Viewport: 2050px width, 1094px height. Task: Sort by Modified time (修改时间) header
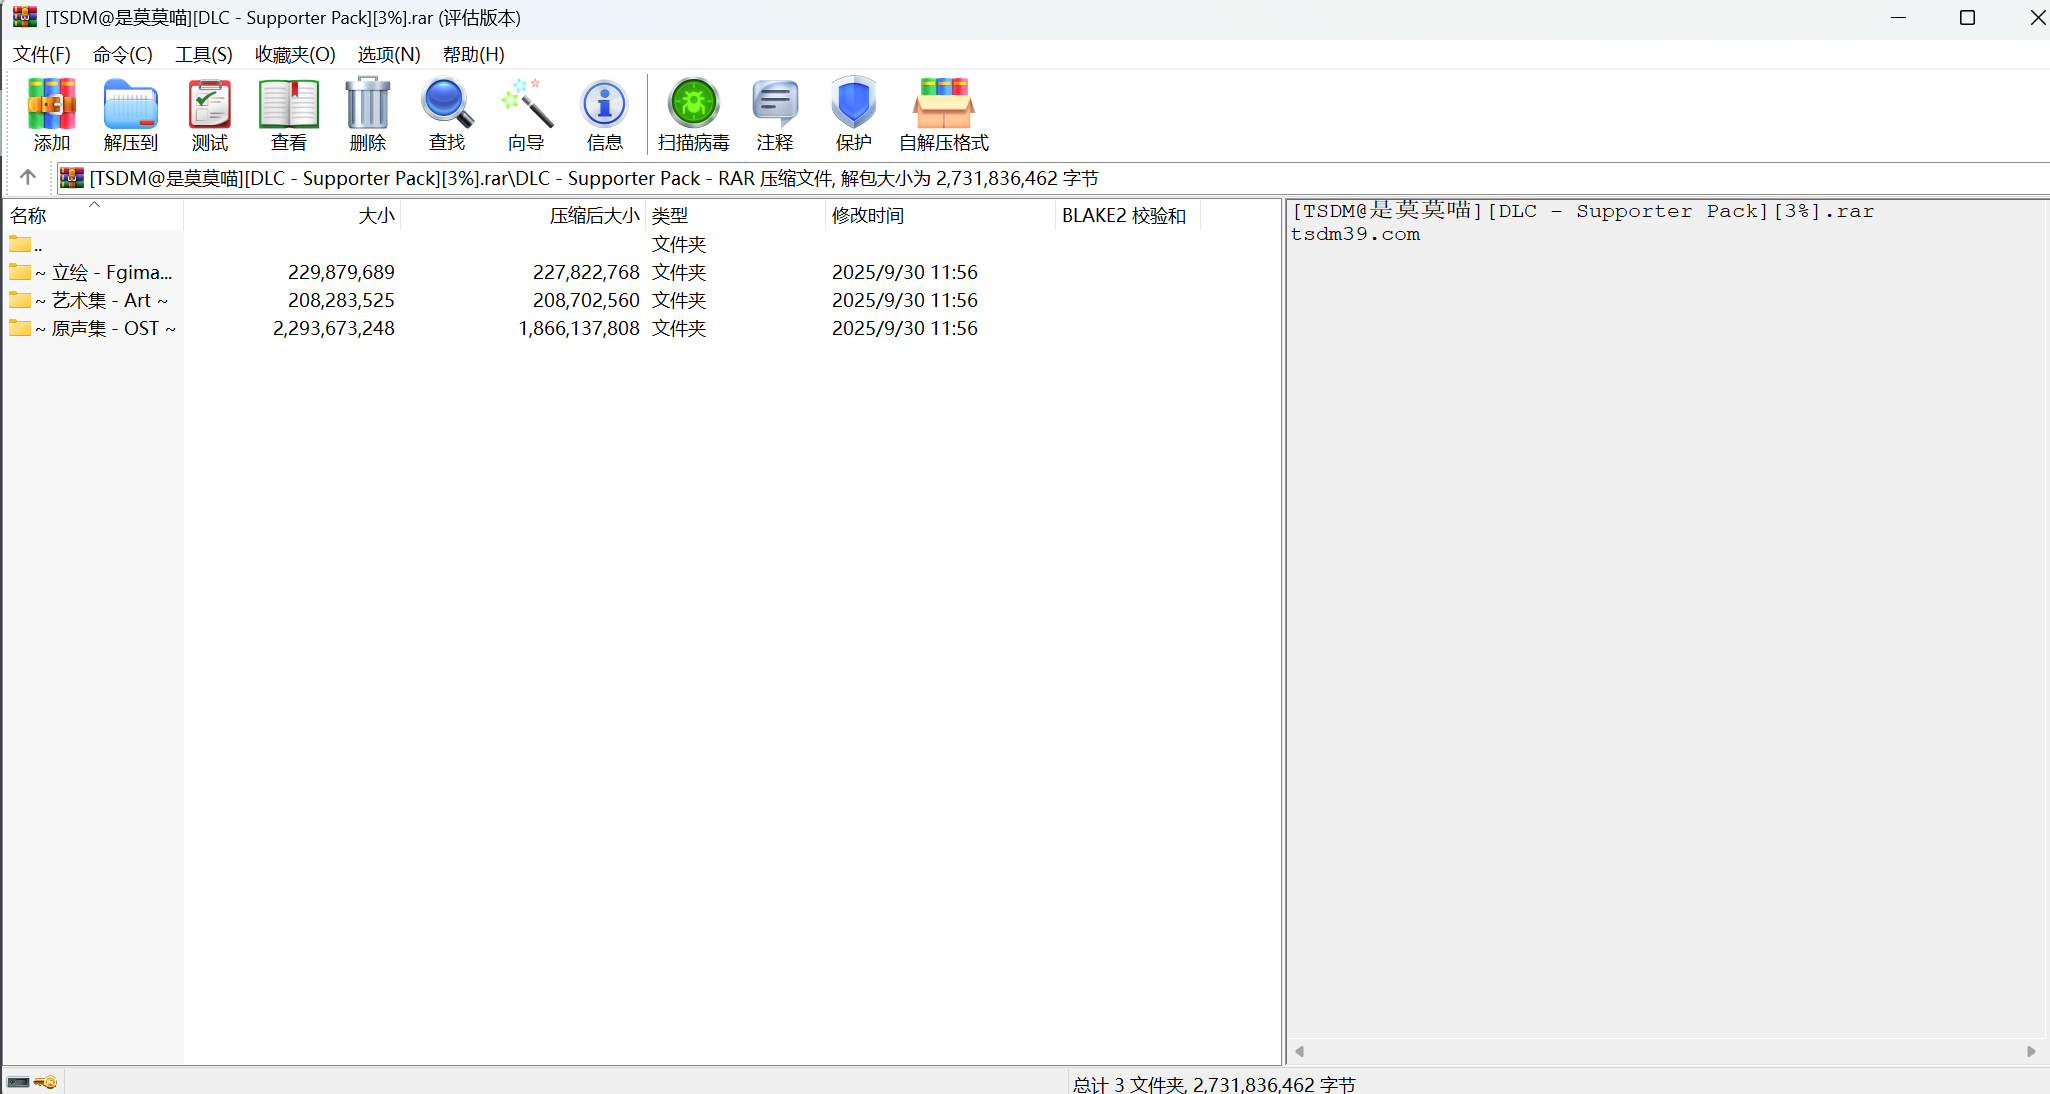(x=867, y=216)
